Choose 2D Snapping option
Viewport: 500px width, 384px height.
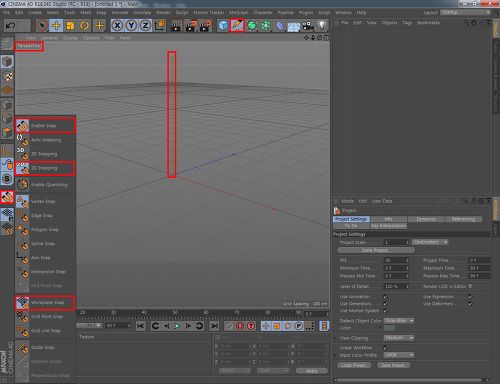[x=45, y=168]
